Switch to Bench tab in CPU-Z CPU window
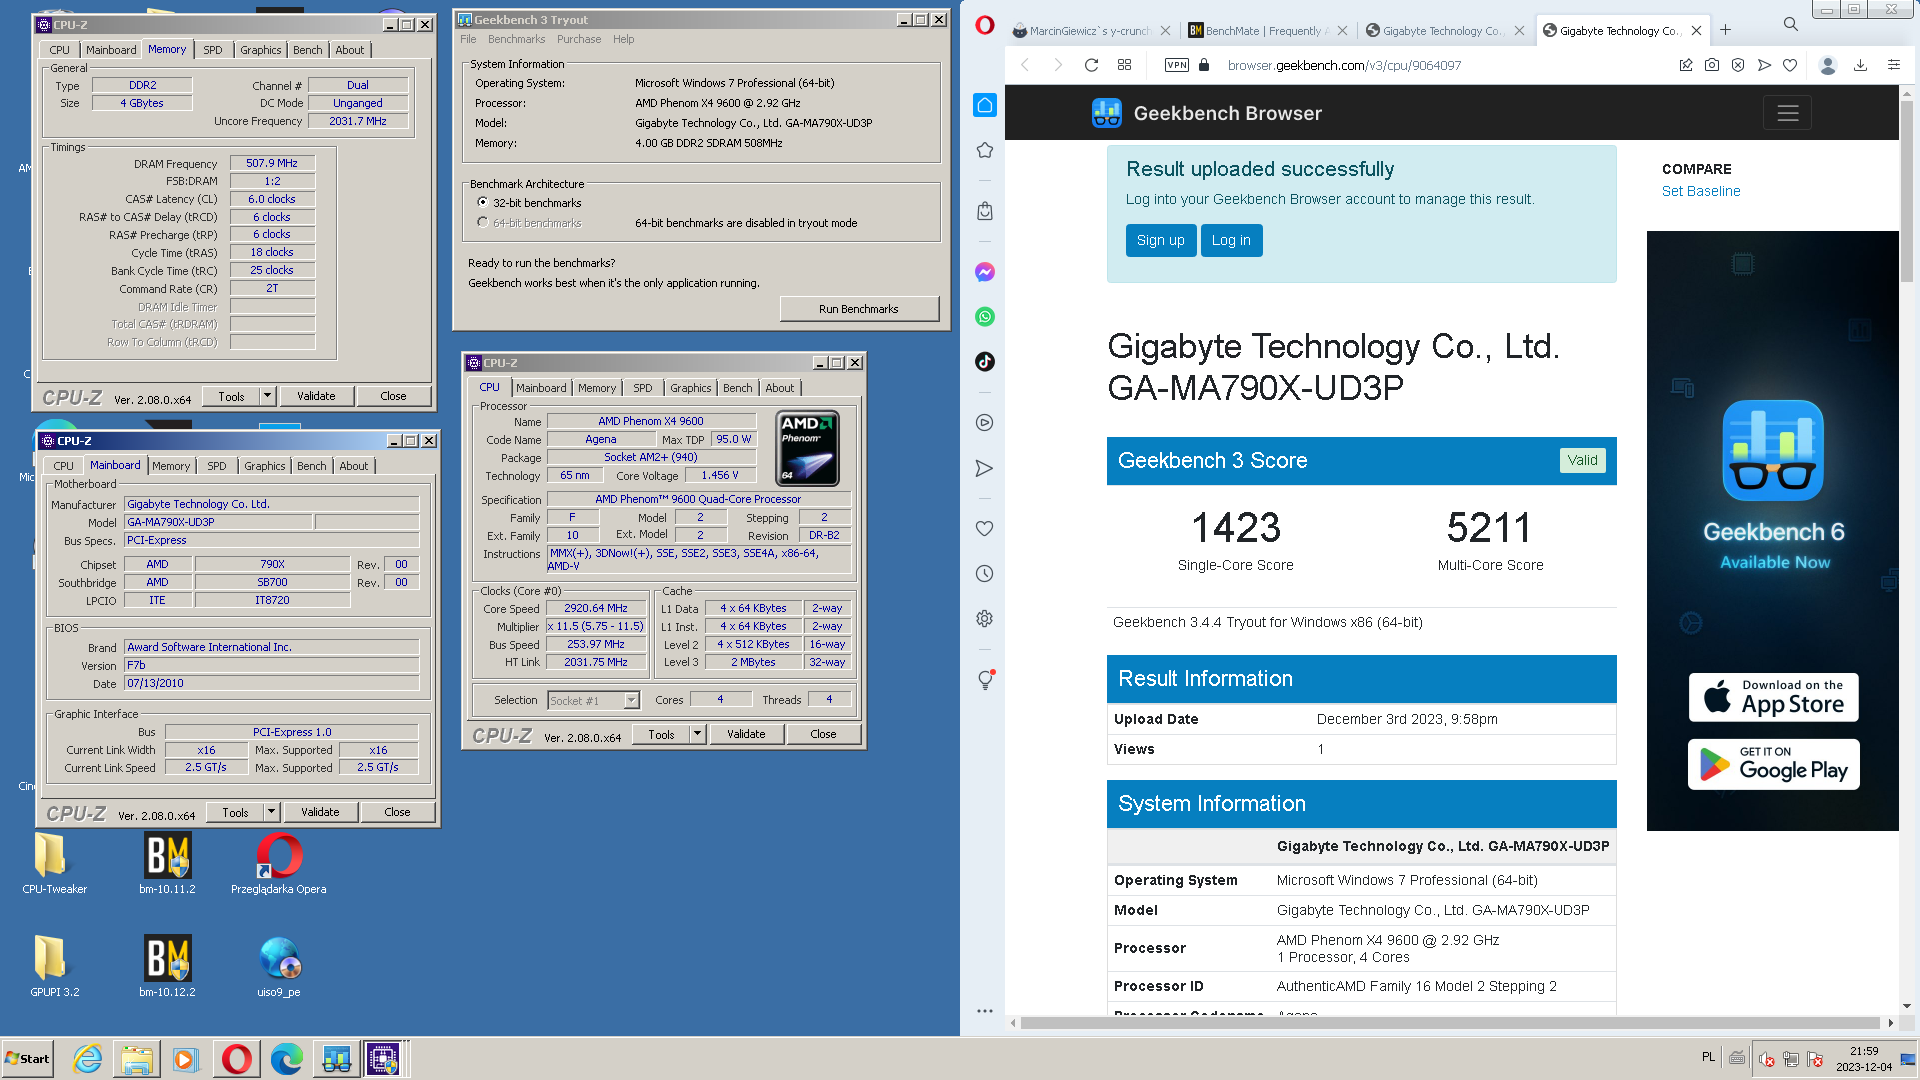 738,388
